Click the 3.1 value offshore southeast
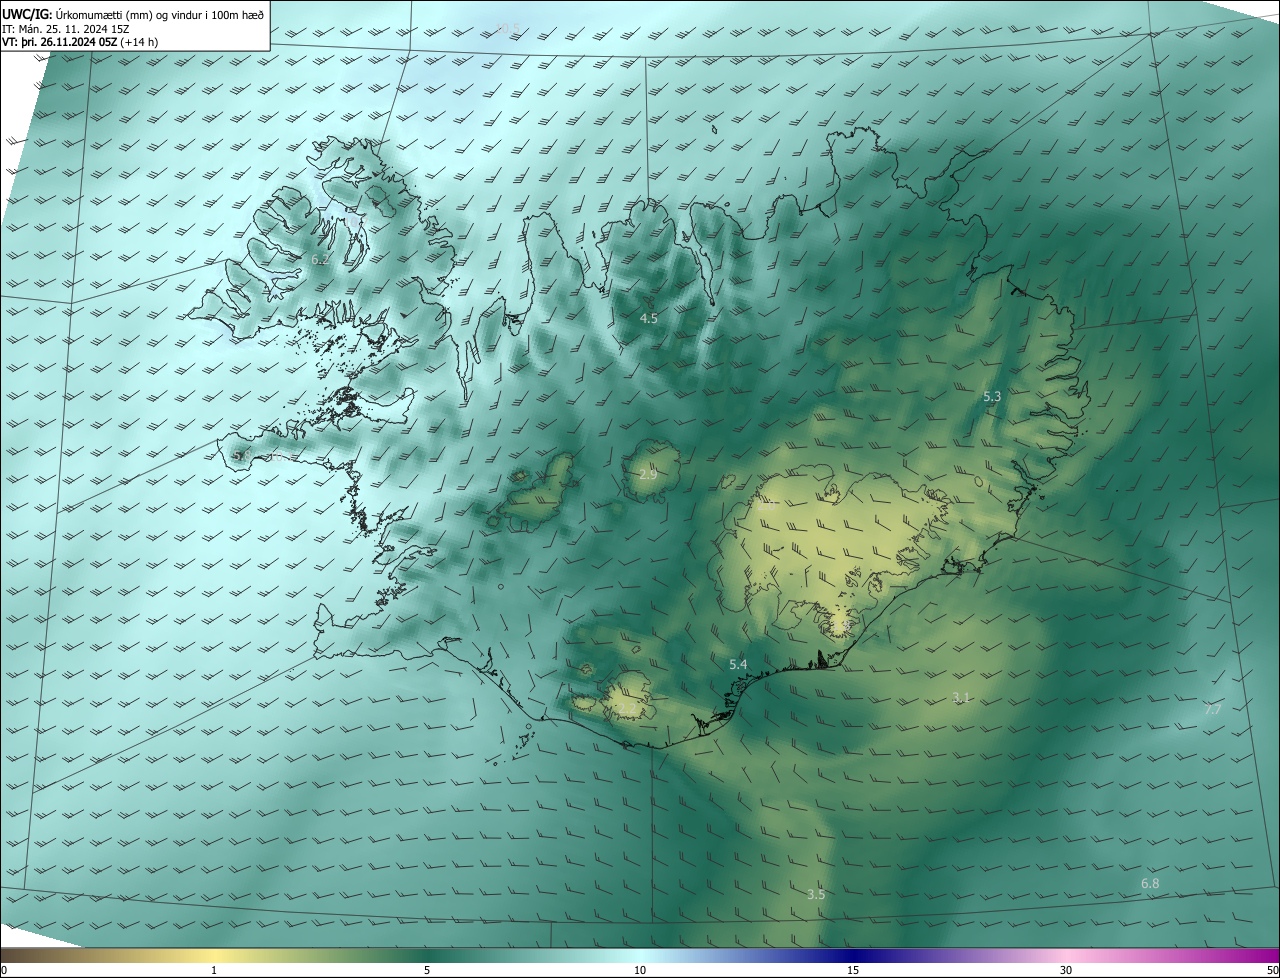This screenshot has height=978, width=1280. tap(961, 698)
